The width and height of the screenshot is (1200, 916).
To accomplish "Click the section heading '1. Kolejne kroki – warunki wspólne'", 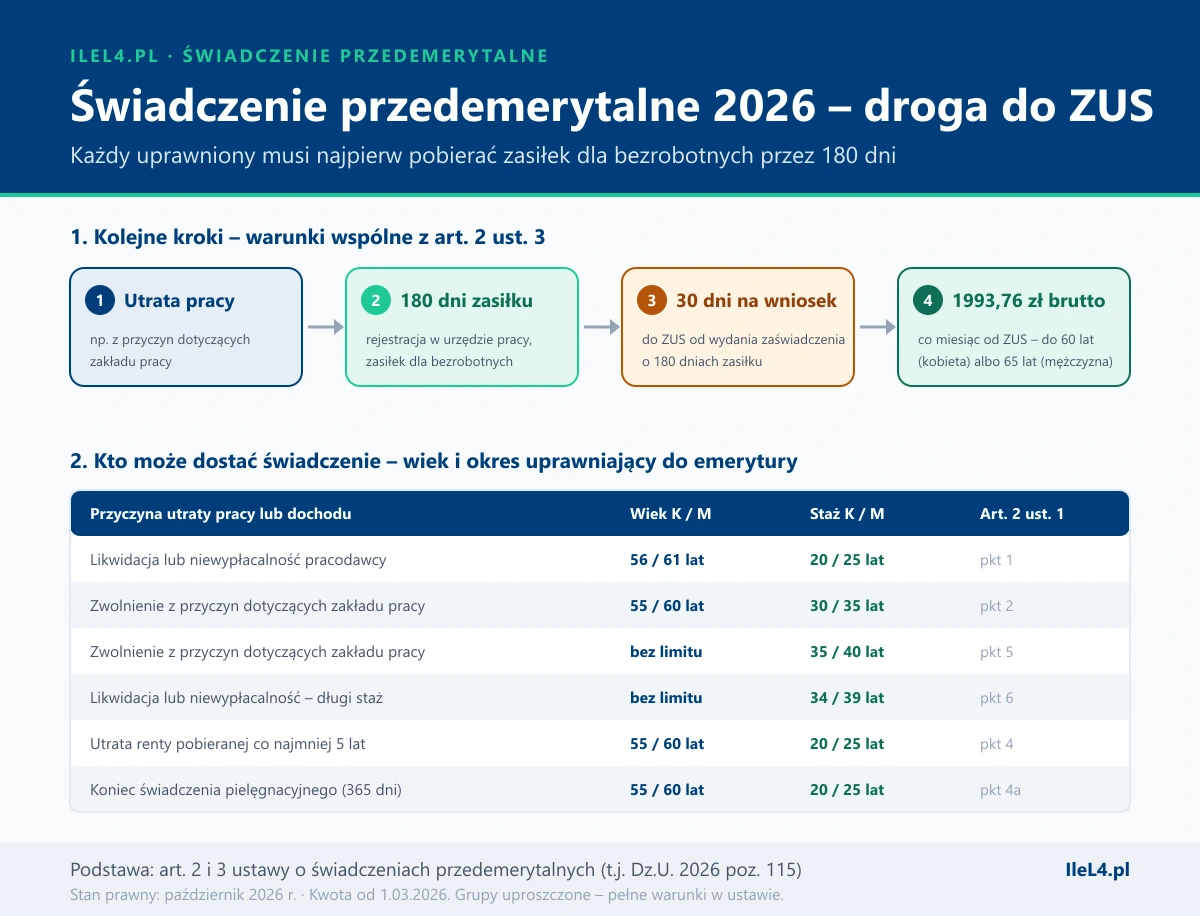I will coord(308,238).
